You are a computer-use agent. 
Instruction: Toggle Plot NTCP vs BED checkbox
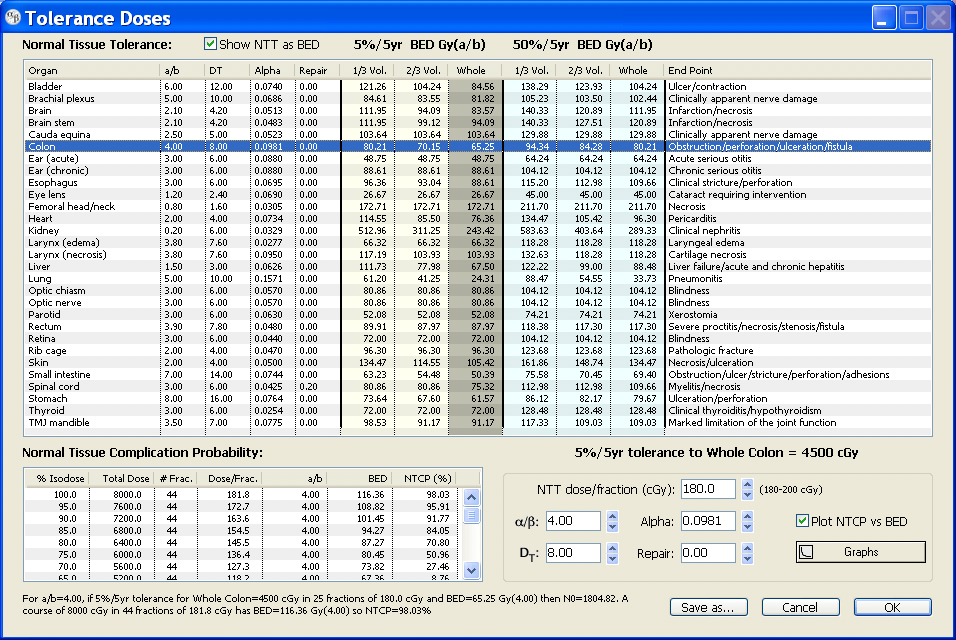click(x=802, y=521)
